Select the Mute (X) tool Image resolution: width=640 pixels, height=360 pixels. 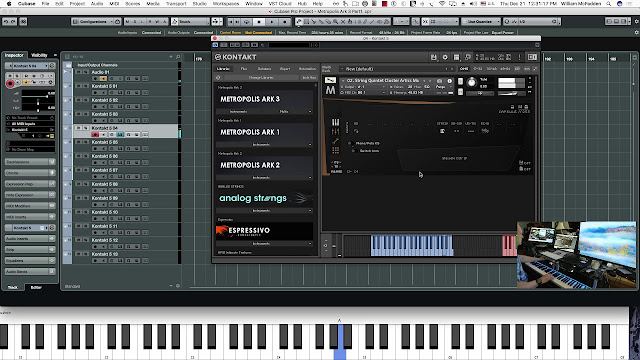point(343,22)
